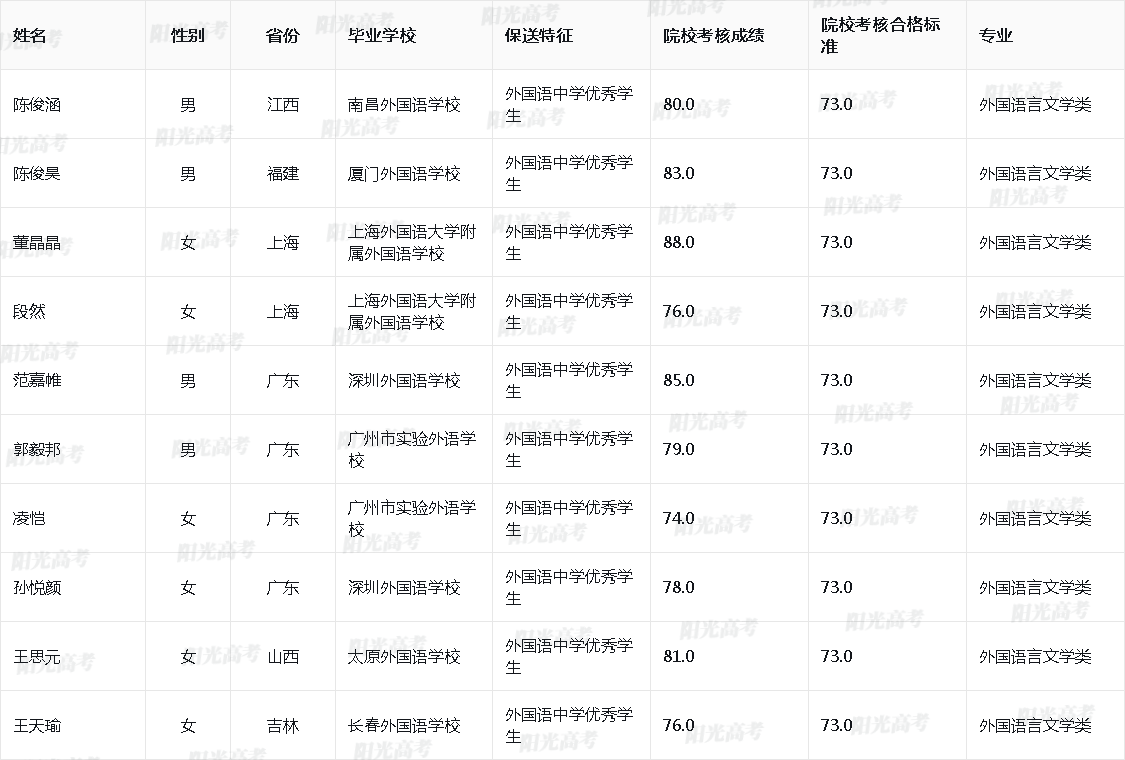Click 广州市实验外语学校 in 郭毅邦's row
This screenshot has width=1125, height=760.
click(412, 449)
